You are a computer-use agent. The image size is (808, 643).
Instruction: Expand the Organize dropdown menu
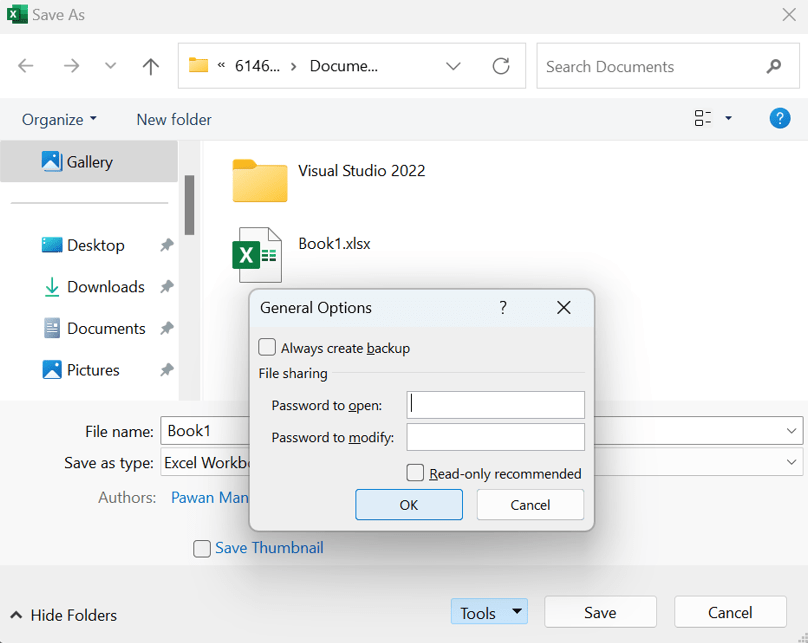[x=59, y=119]
